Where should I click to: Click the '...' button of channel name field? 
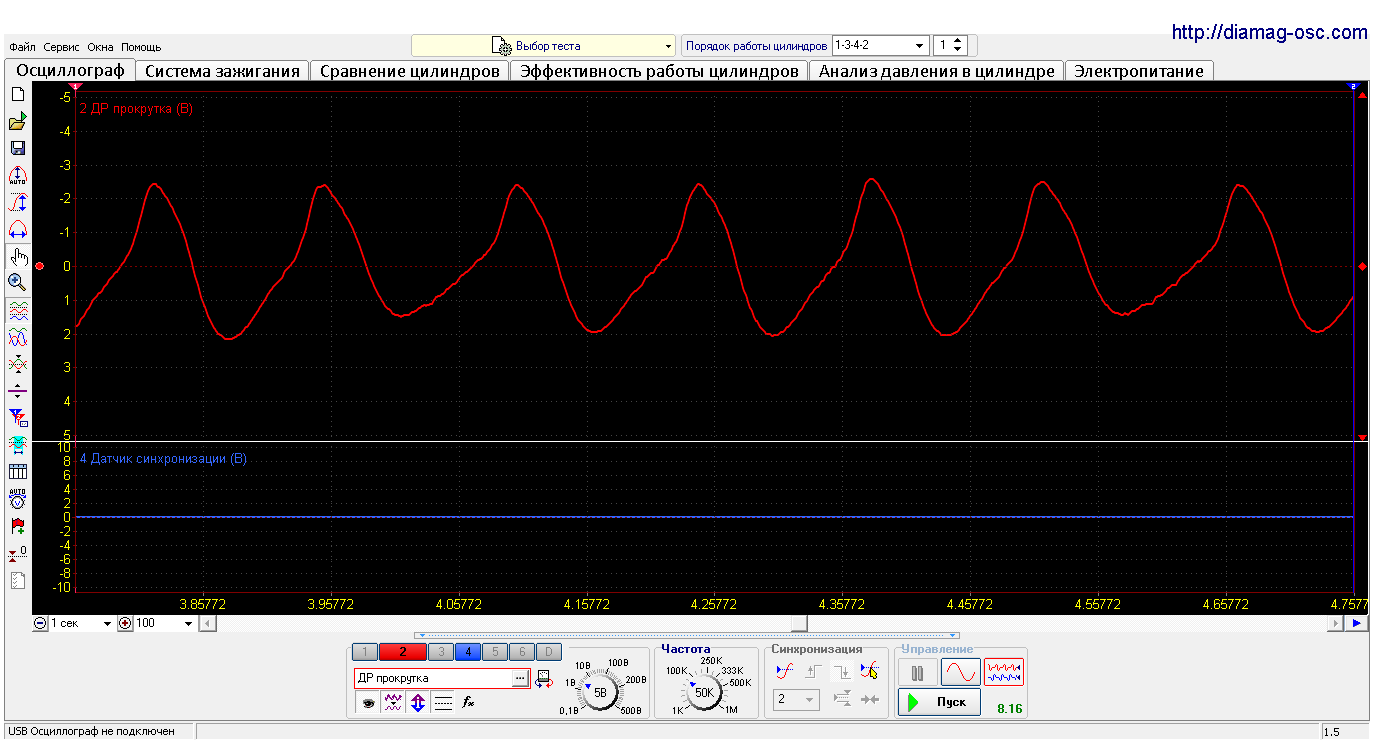click(x=519, y=678)
